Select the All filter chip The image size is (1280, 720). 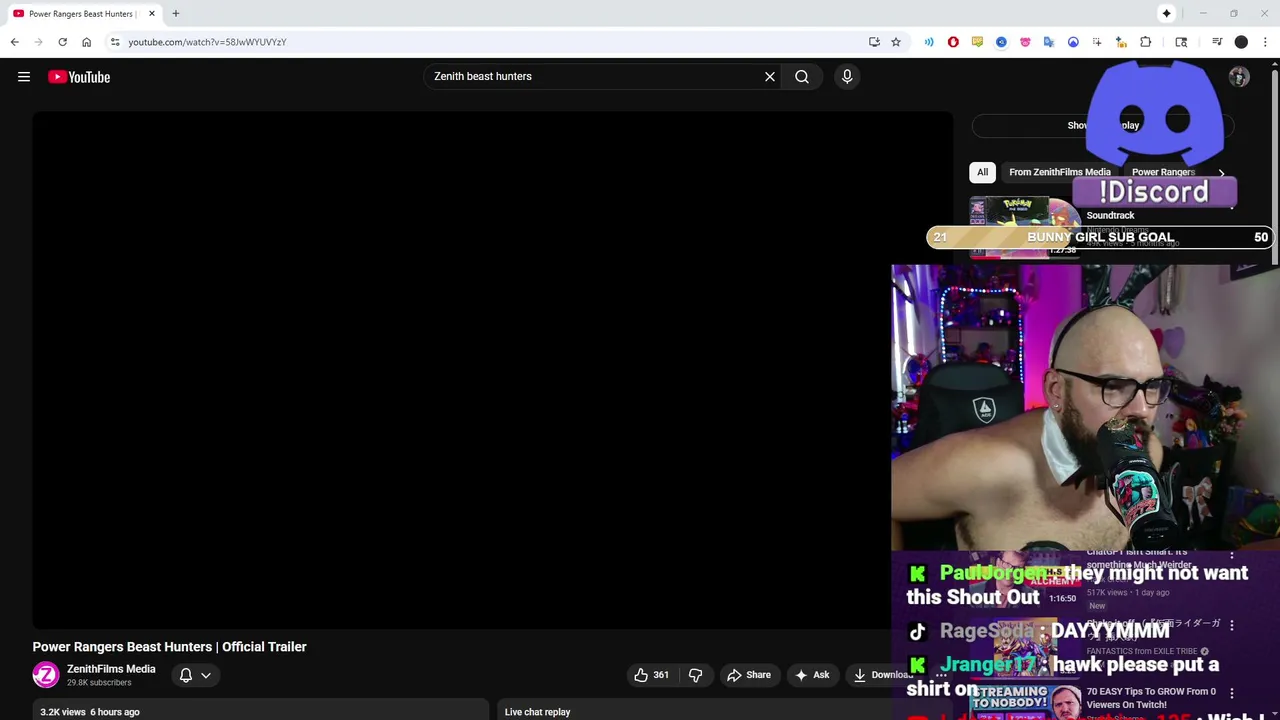tap(982, 172)
